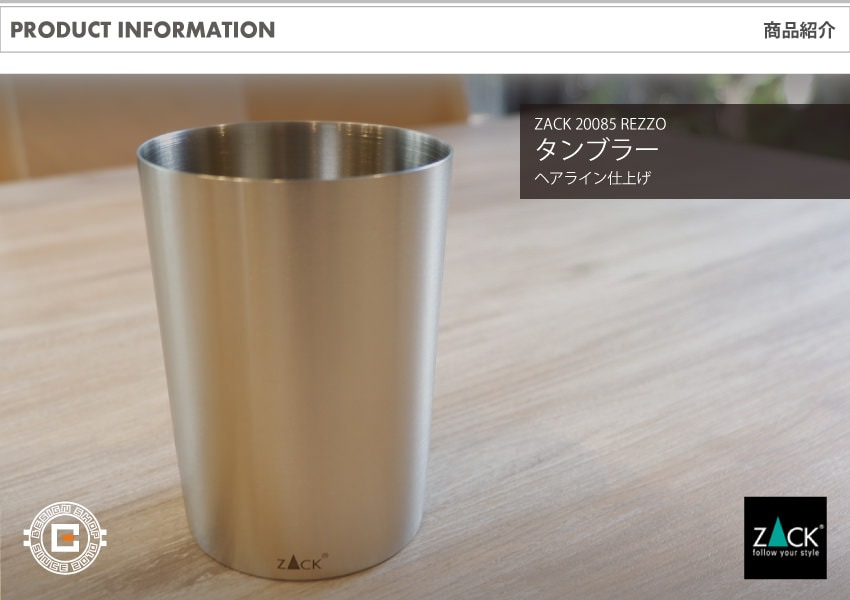Click the Design Shop circular badge logo
The height and width of the screenshot is (600, 850).
[65, 538]
